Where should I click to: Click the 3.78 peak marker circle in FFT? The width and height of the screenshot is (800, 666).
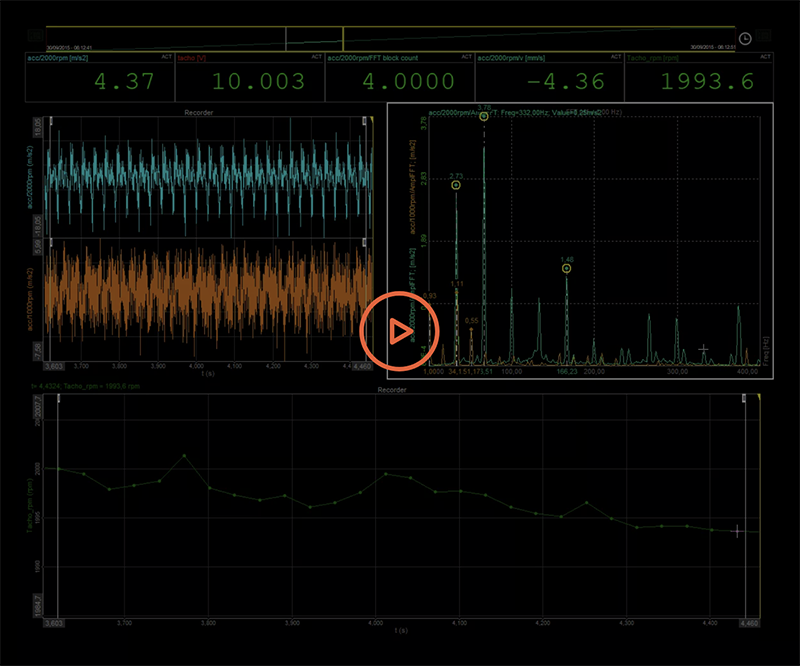pyautogui.click(x=484, y=117)
